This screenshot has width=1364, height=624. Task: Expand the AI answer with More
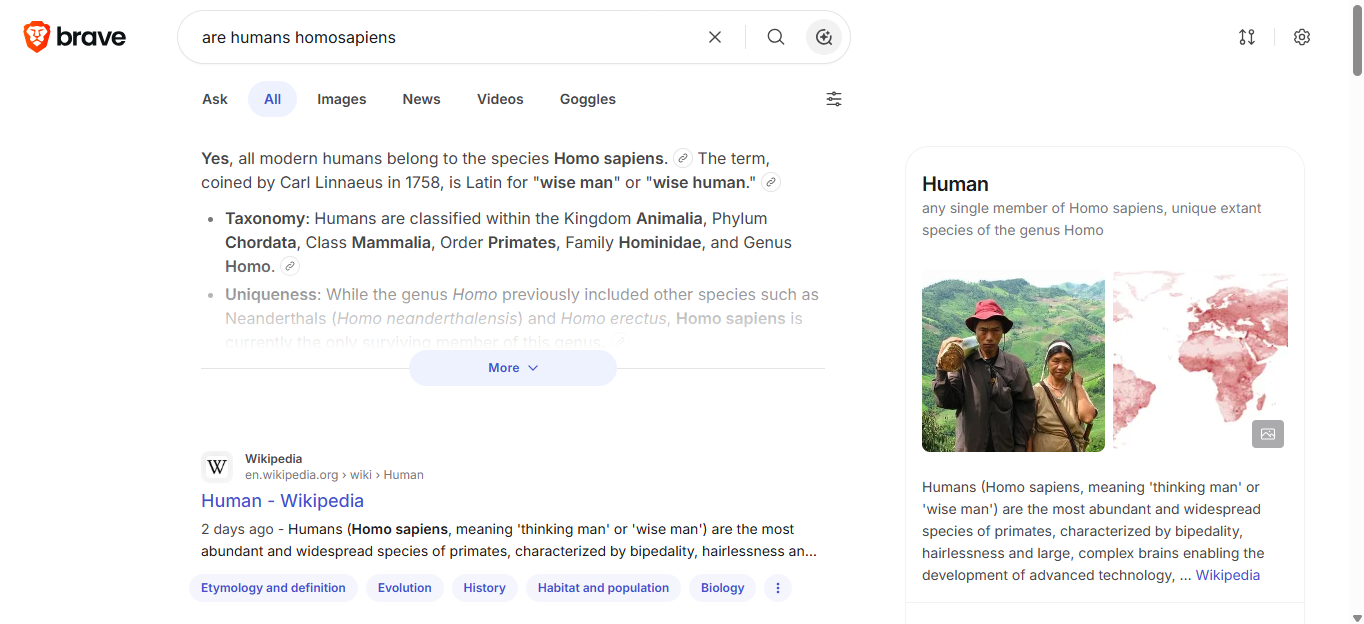[513, 368]
